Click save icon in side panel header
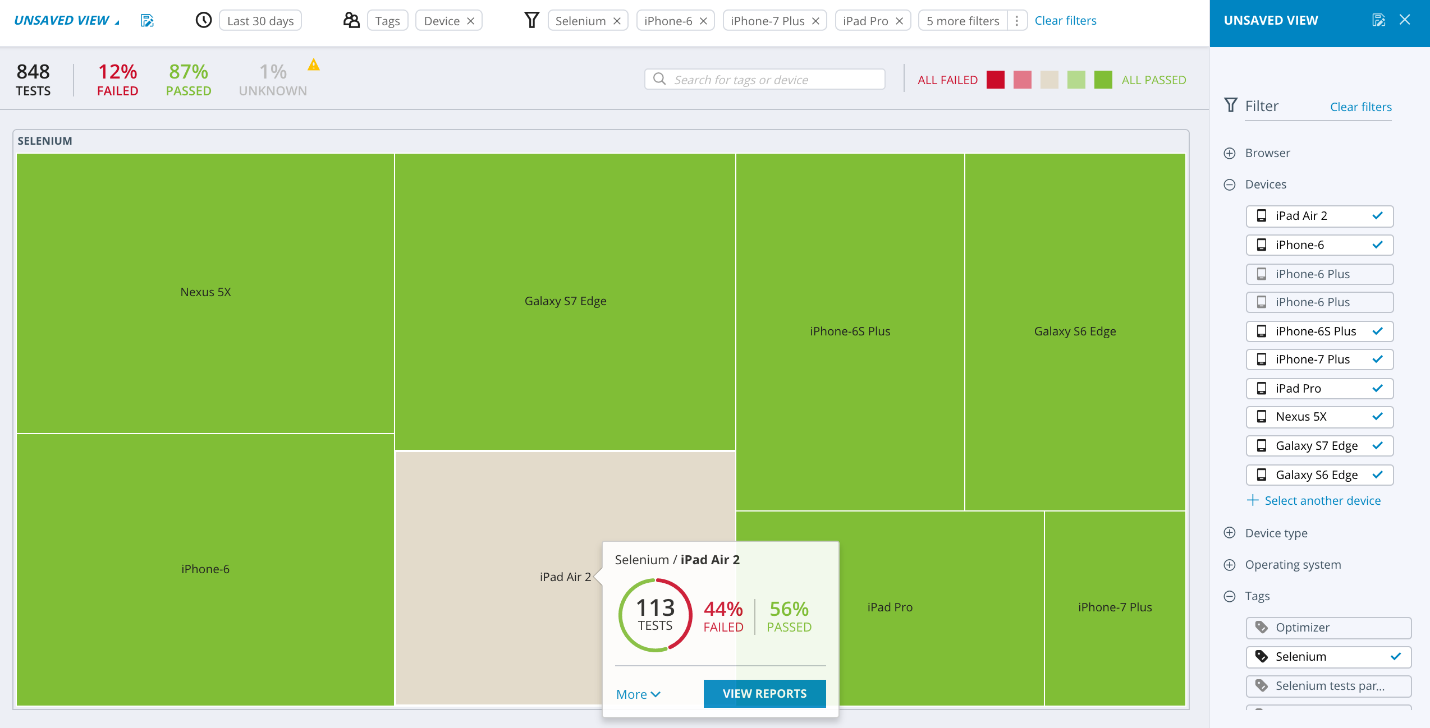This screenshot has width=1430, height=728. (x=1379, y=20)
